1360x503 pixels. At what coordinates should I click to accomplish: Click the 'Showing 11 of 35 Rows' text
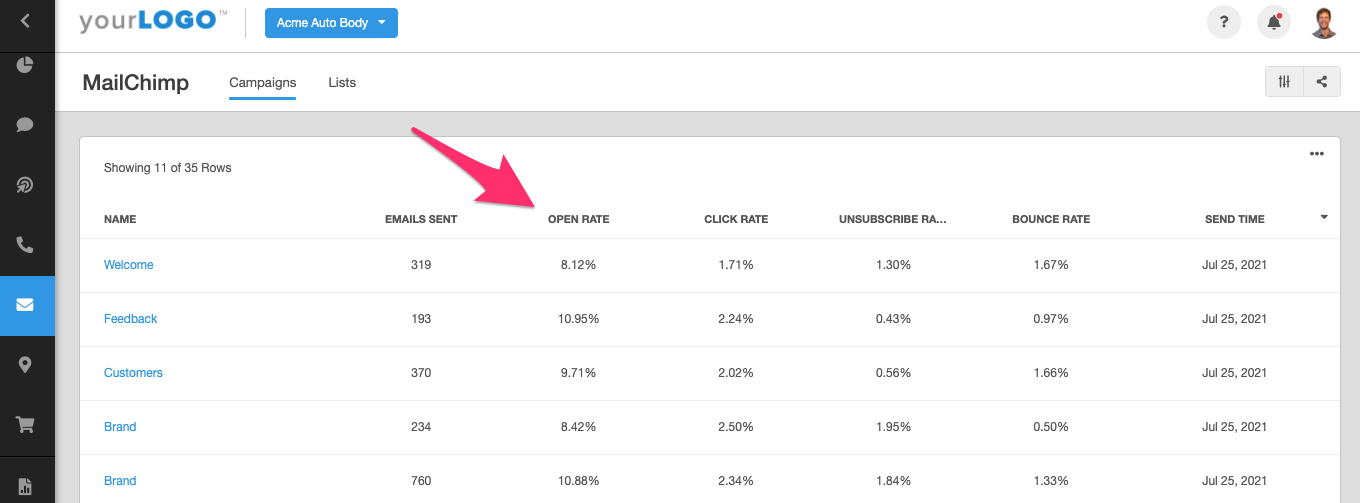(x=168, y=168)
